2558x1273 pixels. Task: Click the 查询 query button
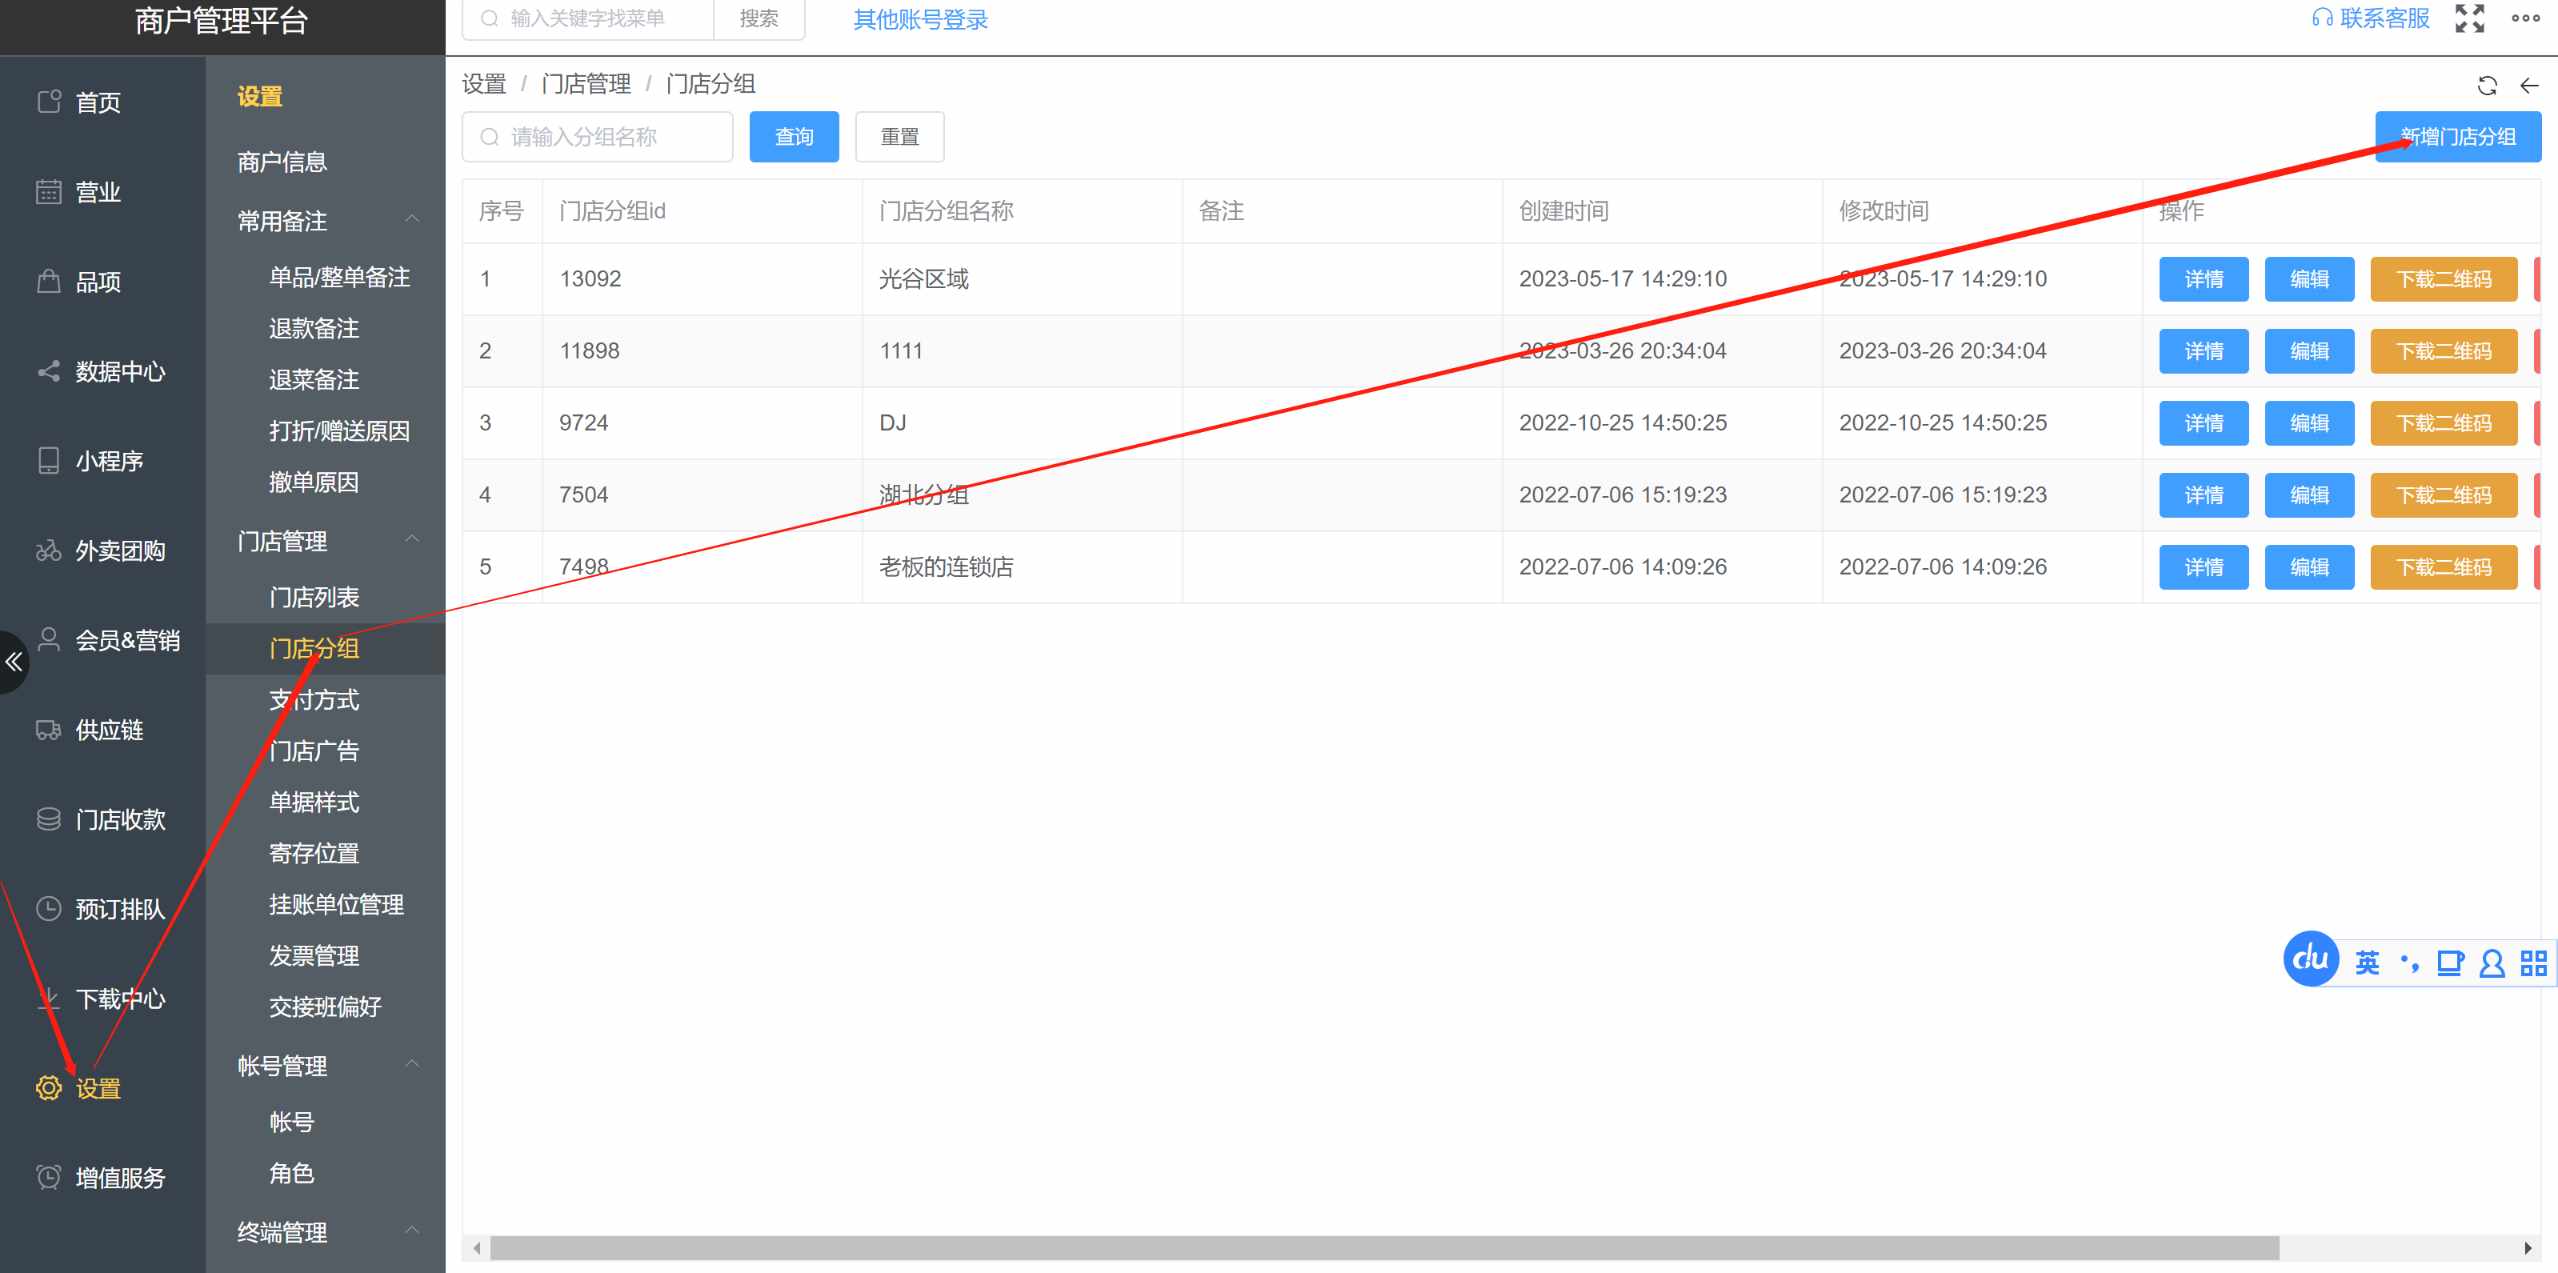[794, 137]
